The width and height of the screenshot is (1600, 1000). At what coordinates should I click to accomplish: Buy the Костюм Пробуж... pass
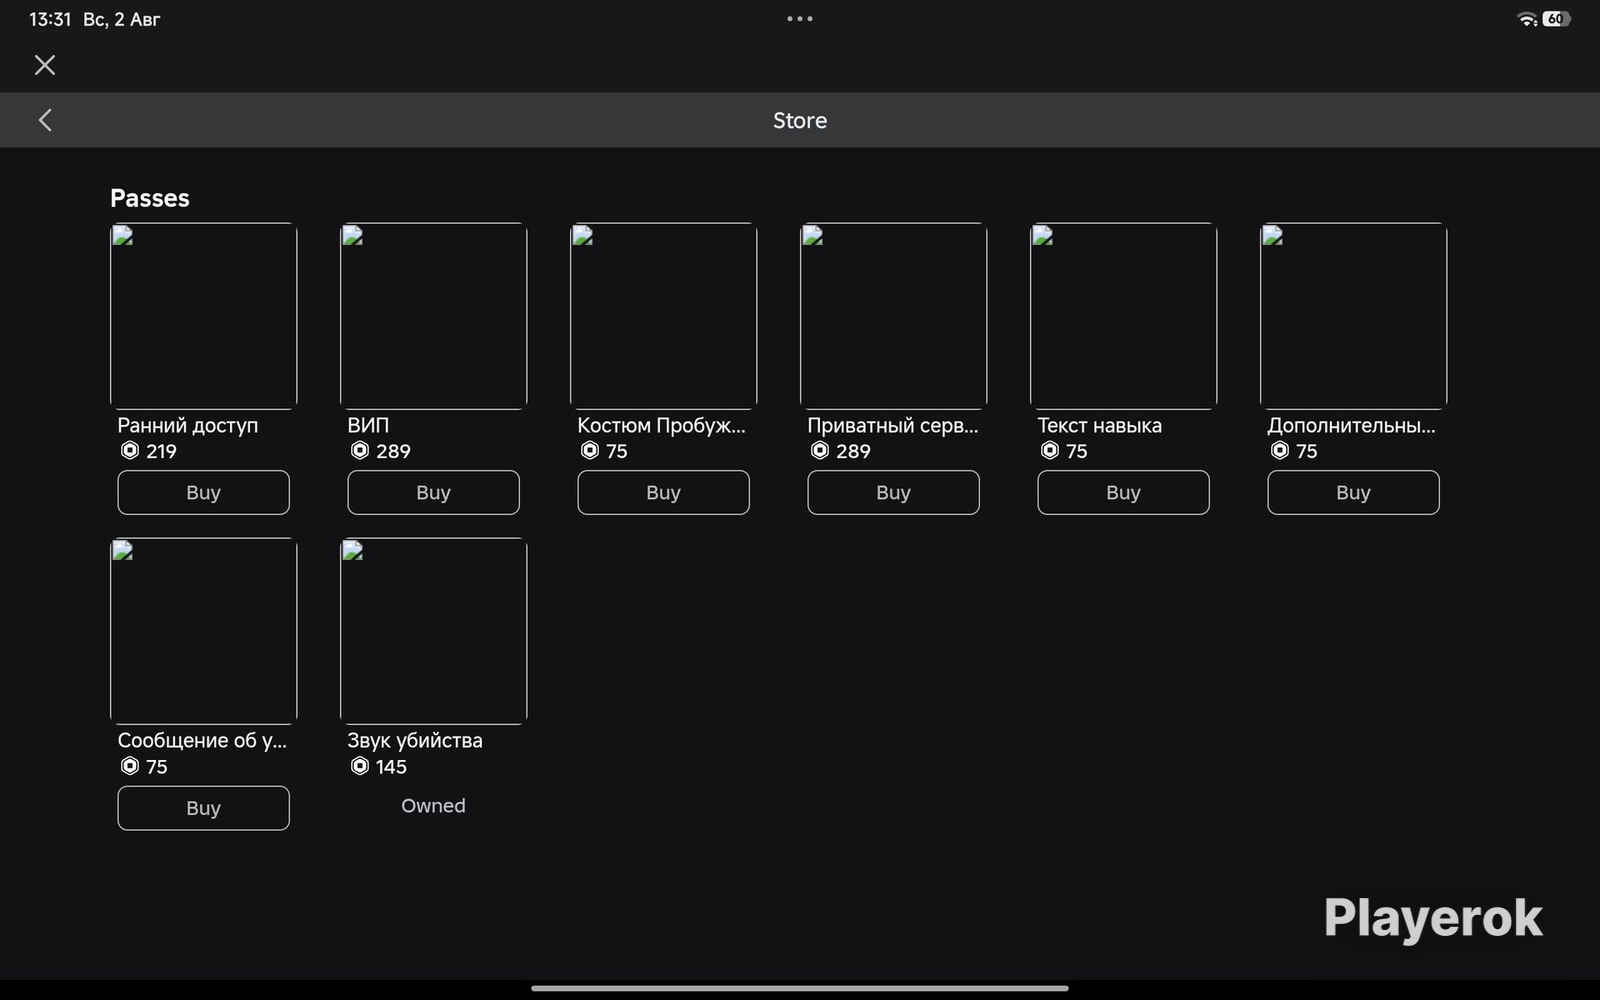click(x=663, y=492)
